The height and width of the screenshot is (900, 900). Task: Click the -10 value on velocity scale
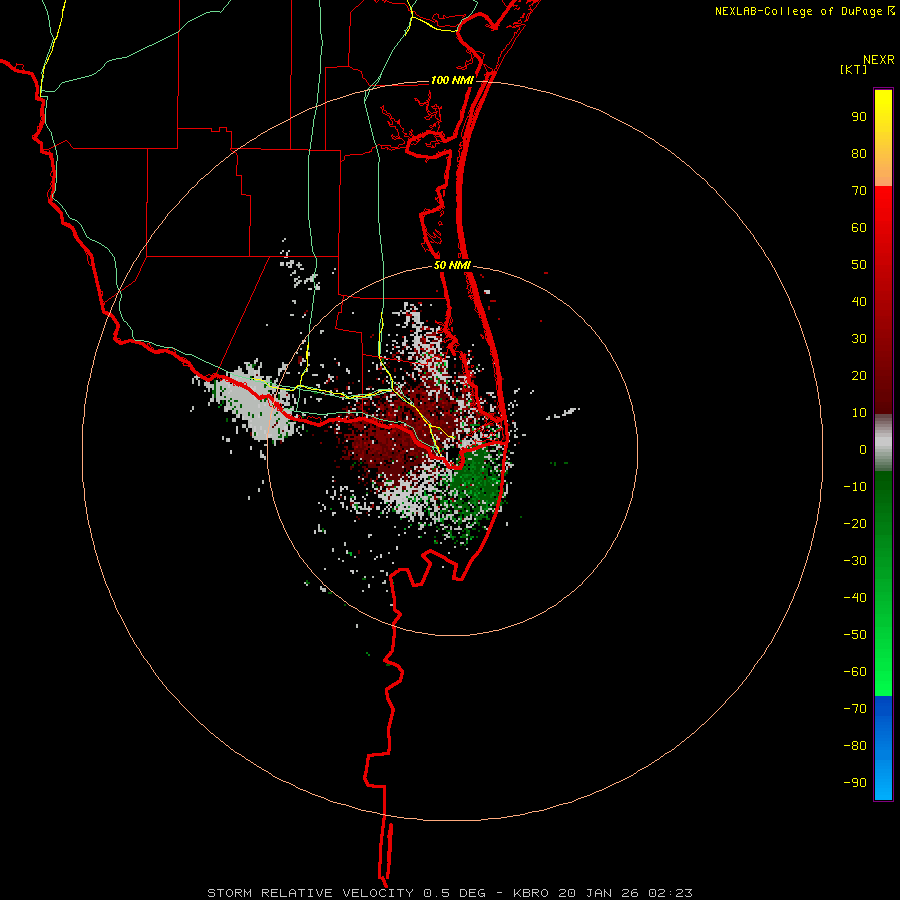[855, 487]
